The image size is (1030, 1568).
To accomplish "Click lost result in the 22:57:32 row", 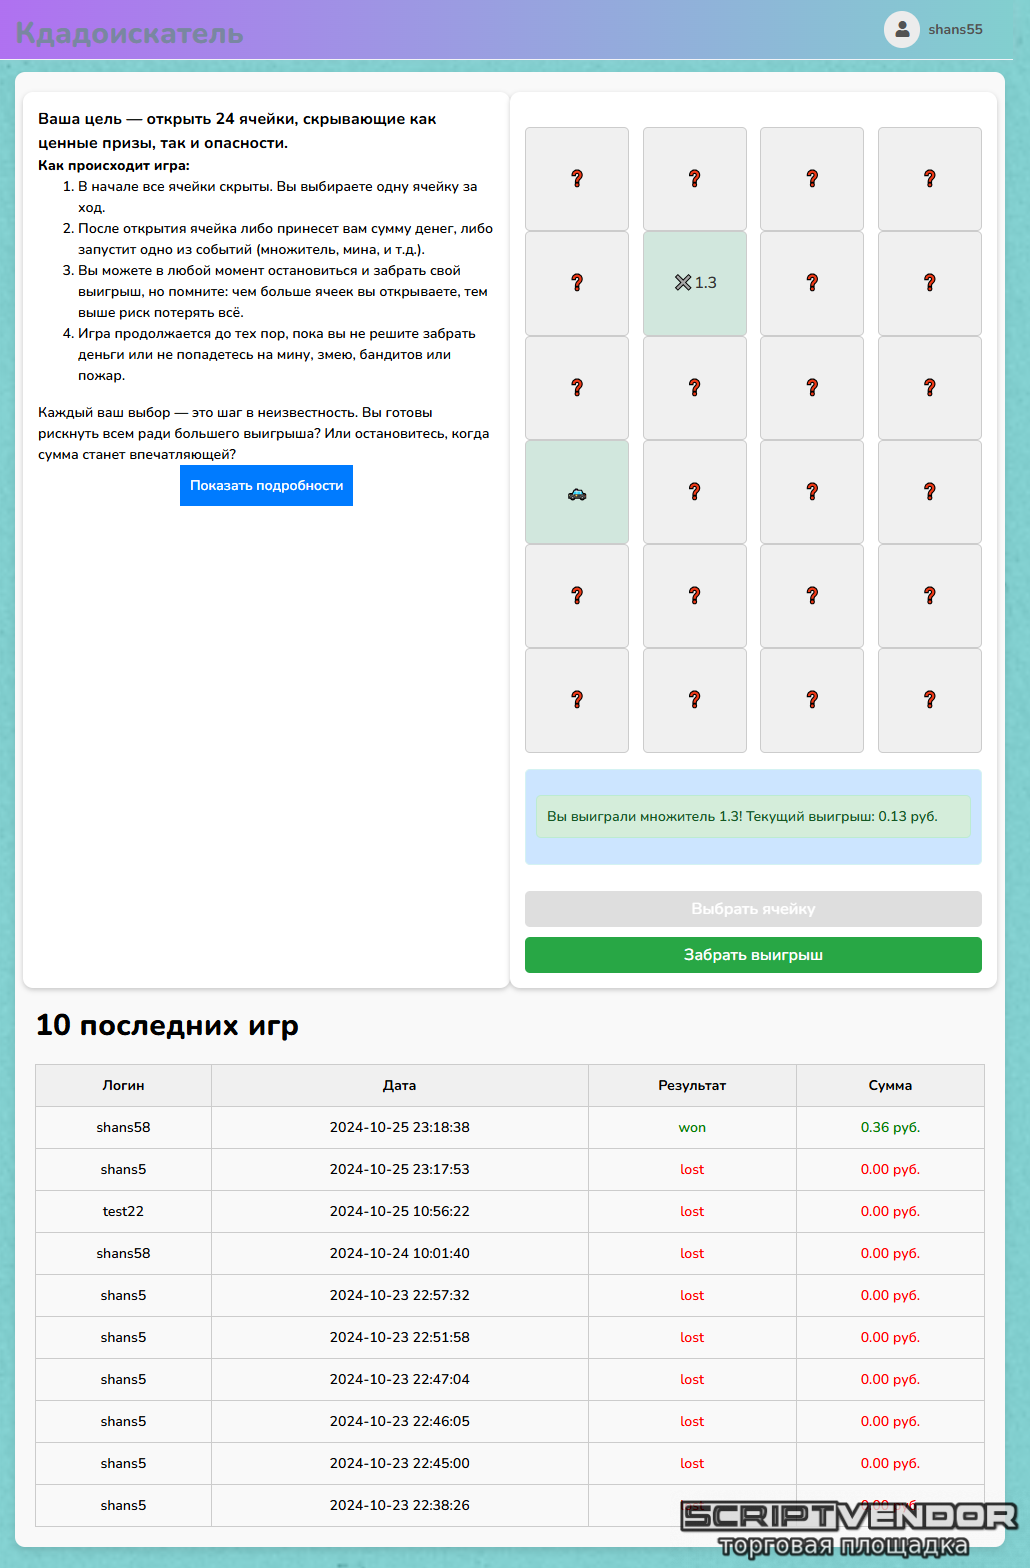I will [692, 1295].
